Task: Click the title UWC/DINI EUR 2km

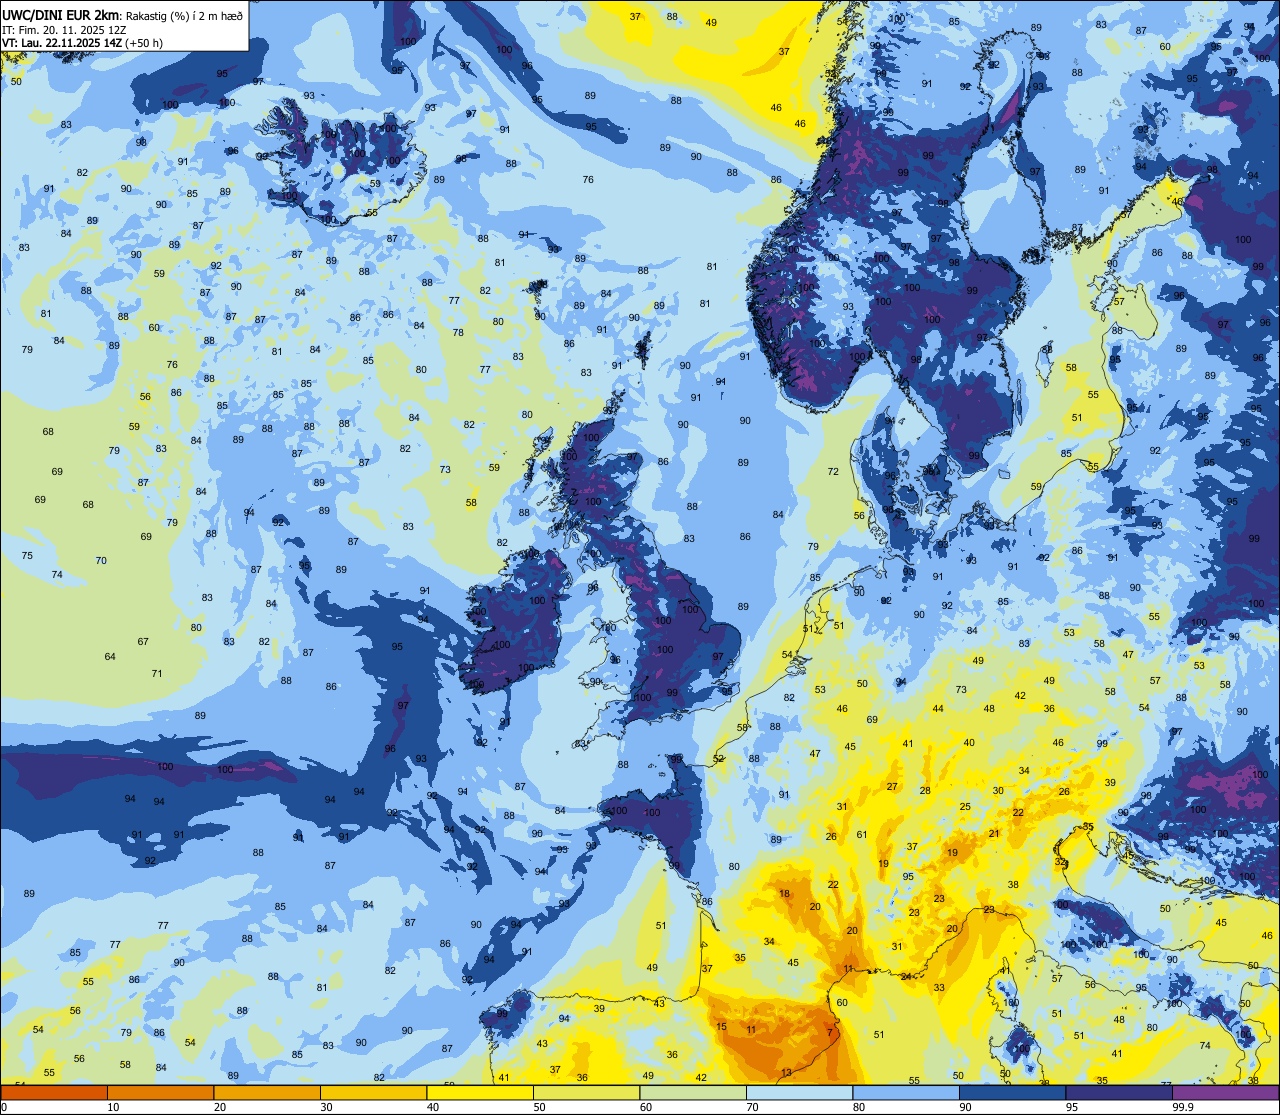Action: [x=60, y=14]
